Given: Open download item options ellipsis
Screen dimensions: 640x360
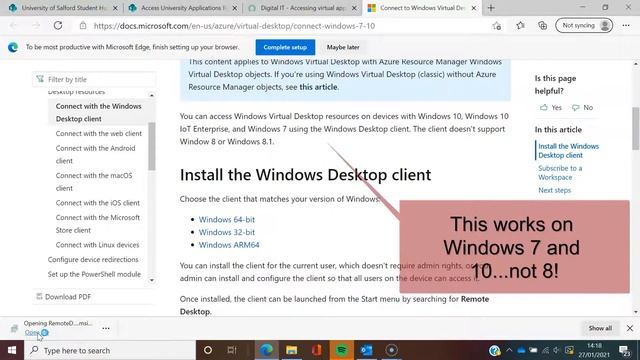Looking at the screenshot, I should click(106, 328).
